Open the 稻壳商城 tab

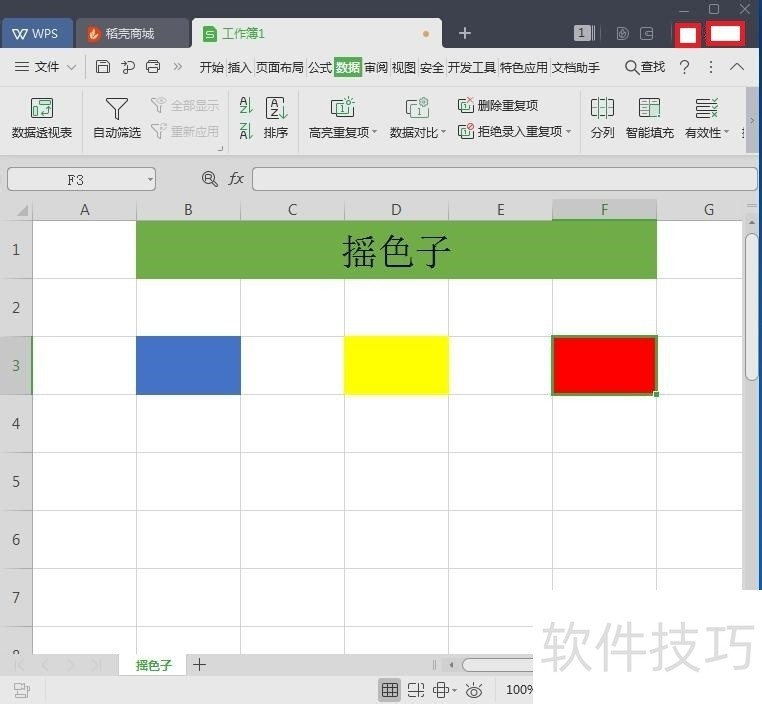coord(131,34)
